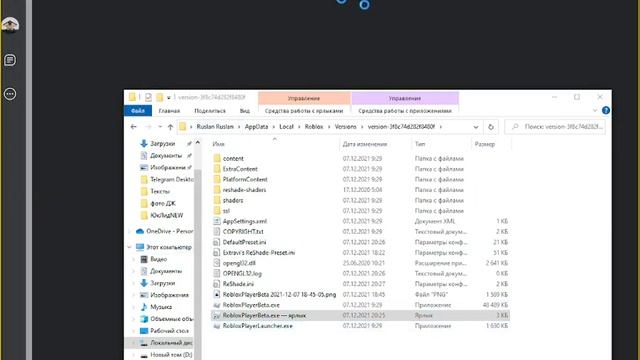Viewport: 640px width, 360px height.
Task: Expand address bar history dropdown
Action: coord(476,127)
